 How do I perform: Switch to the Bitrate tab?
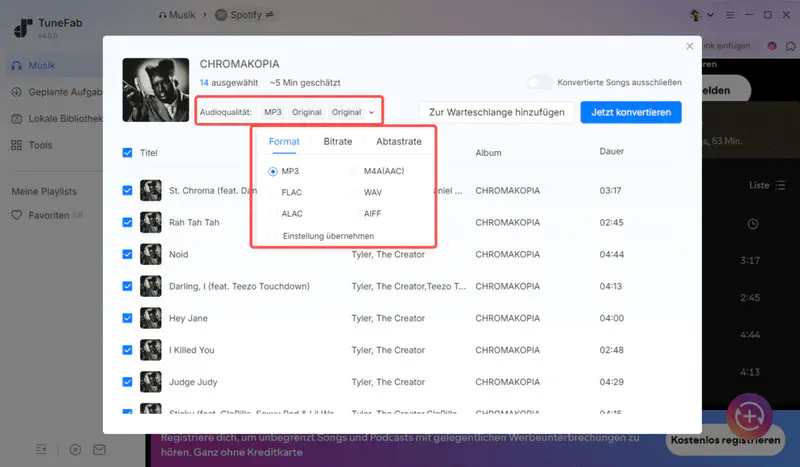coord(337,142)
